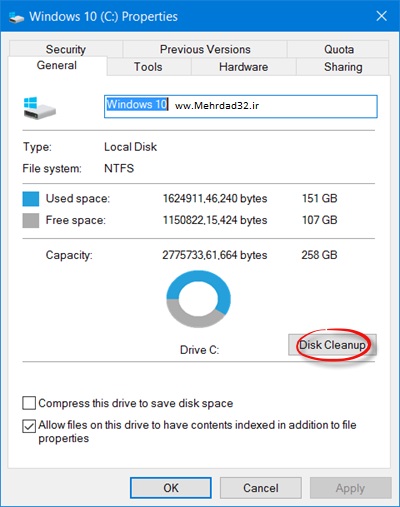The image size is (400, 507).
Task: Close the Properties dialog with the X
Action: click(381, 16)
